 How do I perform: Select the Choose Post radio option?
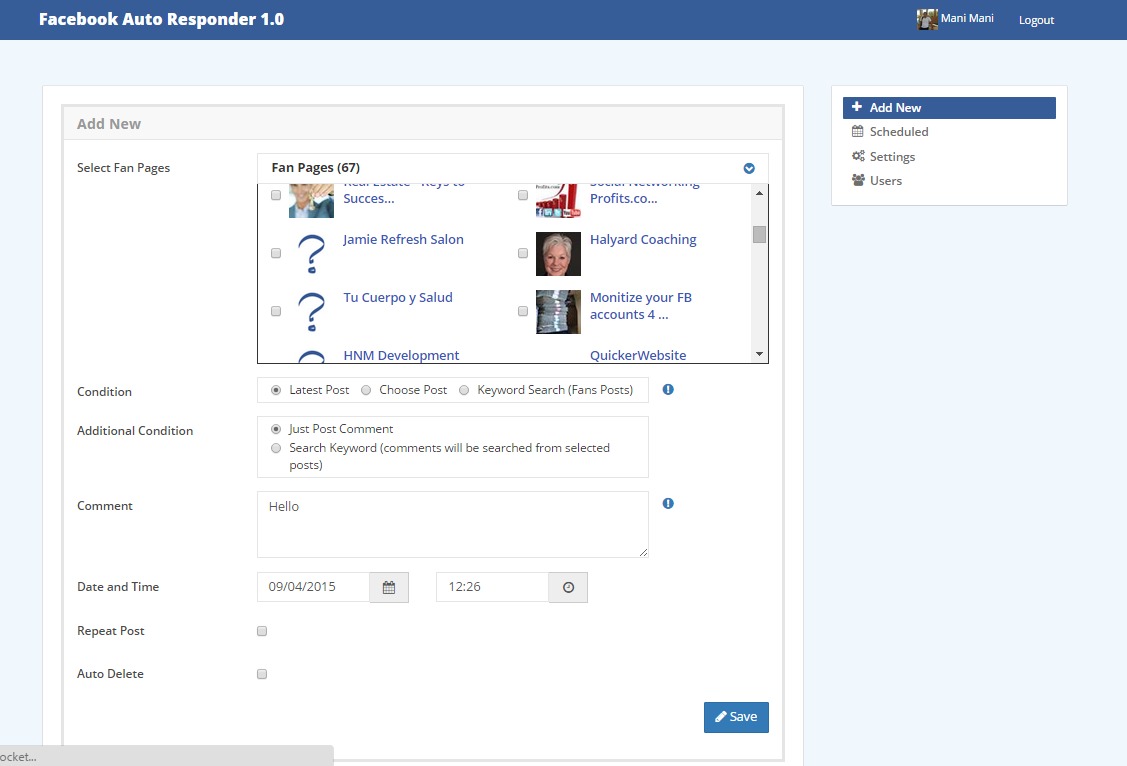366,390
